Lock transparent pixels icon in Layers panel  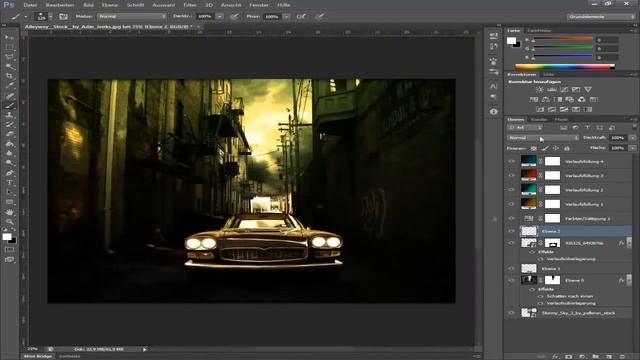pos(533,148)
